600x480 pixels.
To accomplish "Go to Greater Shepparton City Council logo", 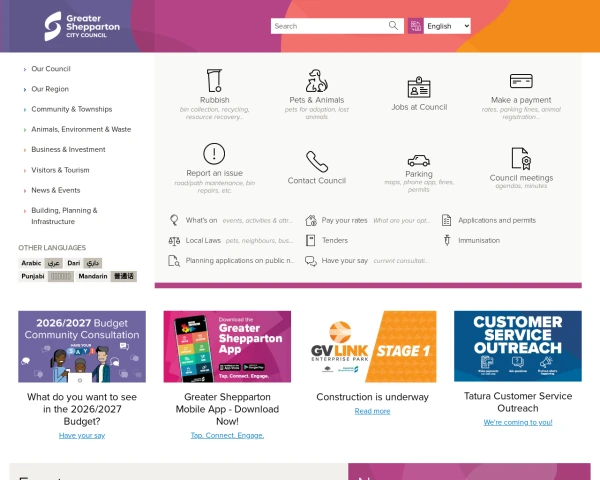I will point(82,26).
